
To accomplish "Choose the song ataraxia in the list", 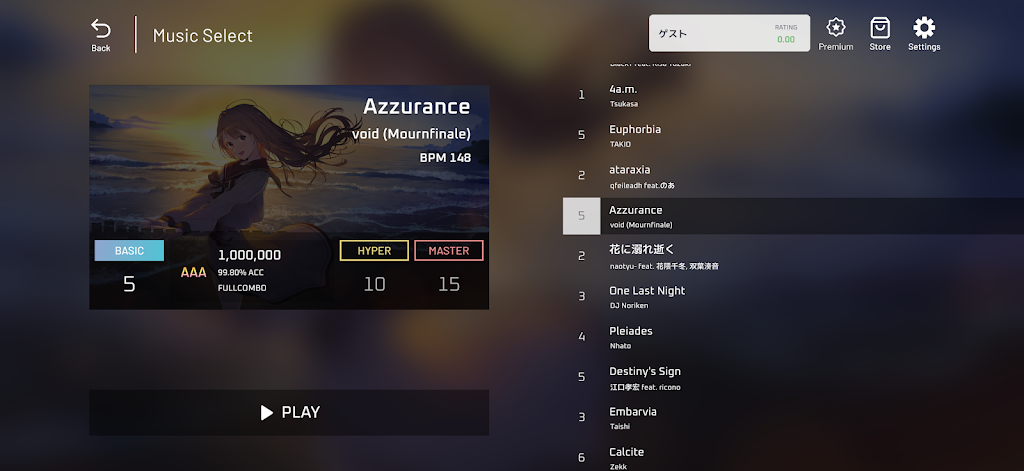I will [793, 176].
